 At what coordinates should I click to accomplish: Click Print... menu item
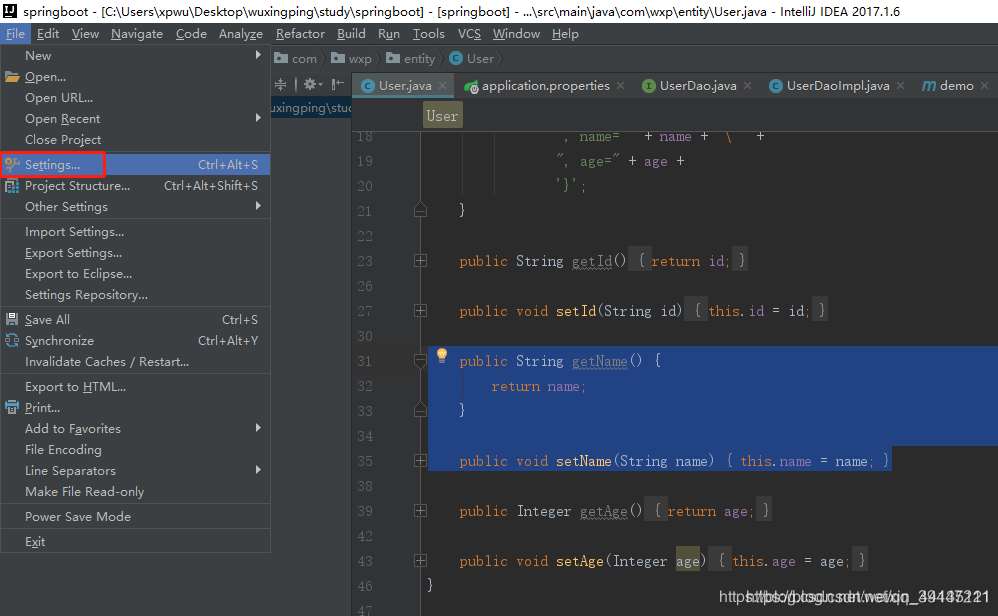[x=136, y=407]
